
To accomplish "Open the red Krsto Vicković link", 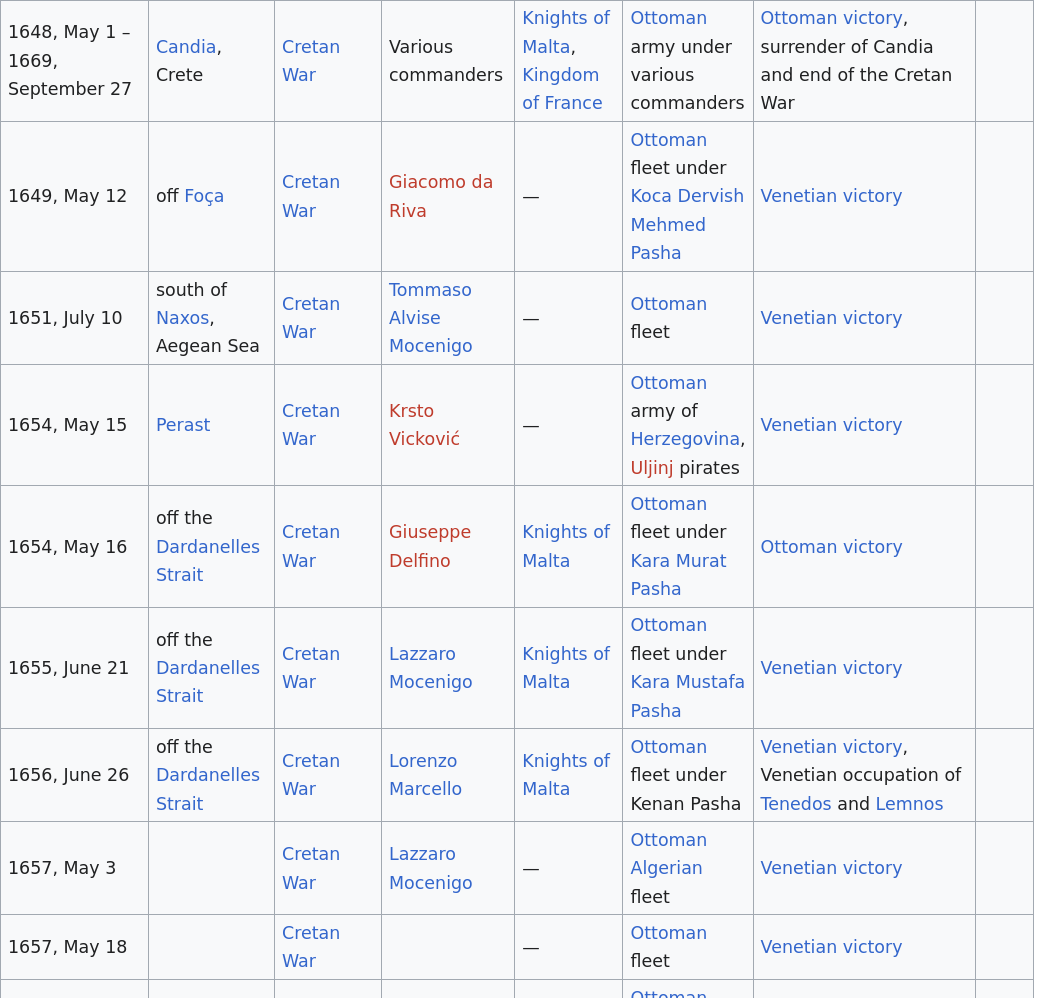I will [424, 425].
